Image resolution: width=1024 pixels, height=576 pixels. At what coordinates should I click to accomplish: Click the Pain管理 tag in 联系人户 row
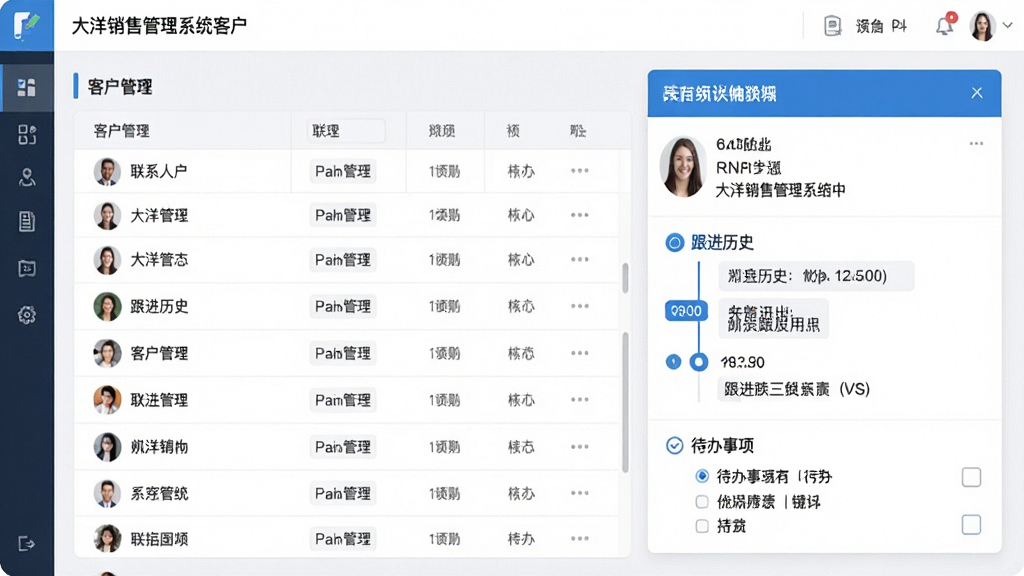[343, 171]
